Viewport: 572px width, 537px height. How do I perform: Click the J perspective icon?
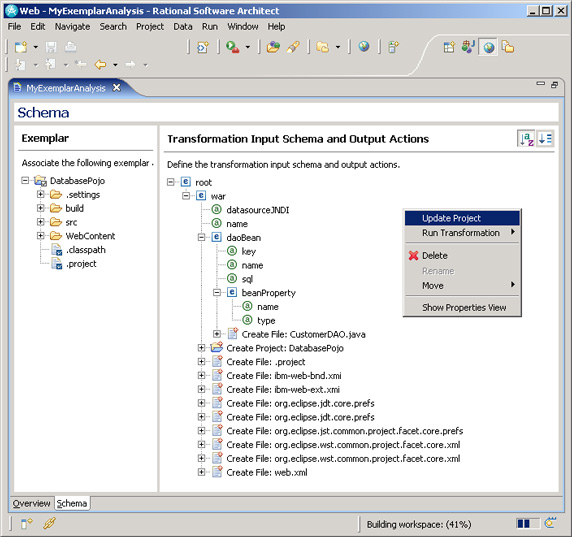[x=468, y=47]
